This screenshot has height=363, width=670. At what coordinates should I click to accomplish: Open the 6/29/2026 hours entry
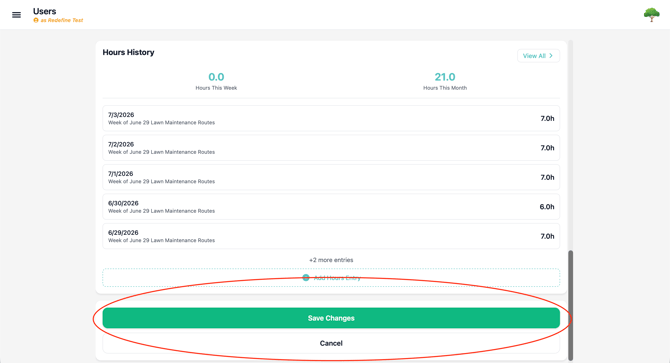click(x=331, y=236)
